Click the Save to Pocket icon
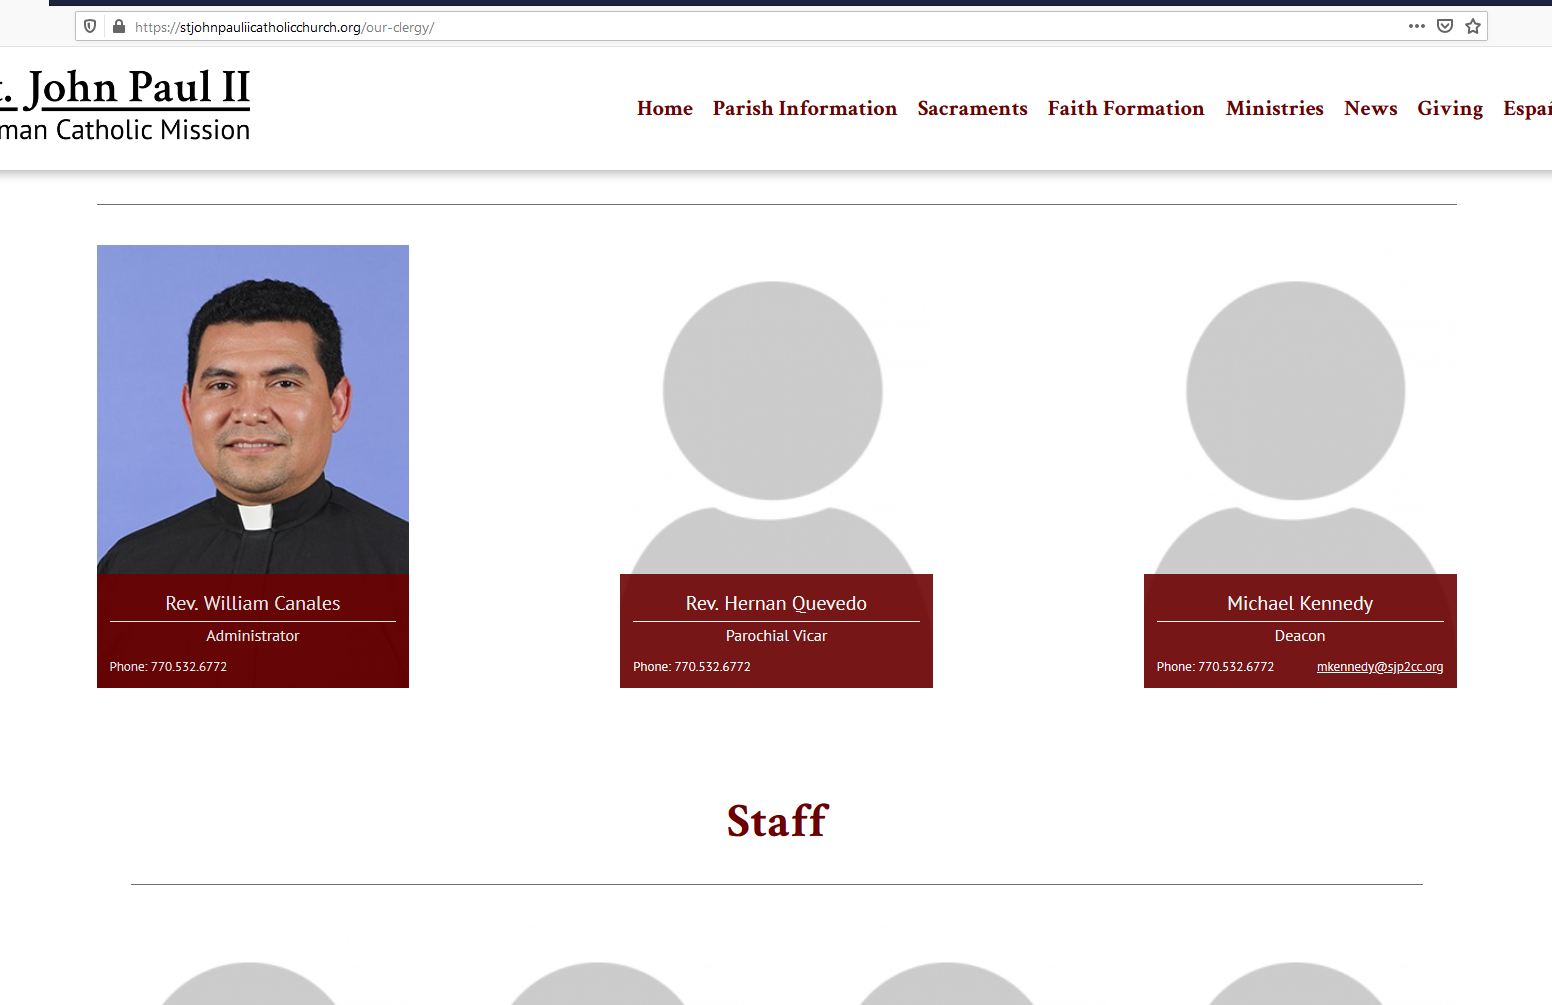This screenshot has height=1005, width=1552. [1444, 26]
